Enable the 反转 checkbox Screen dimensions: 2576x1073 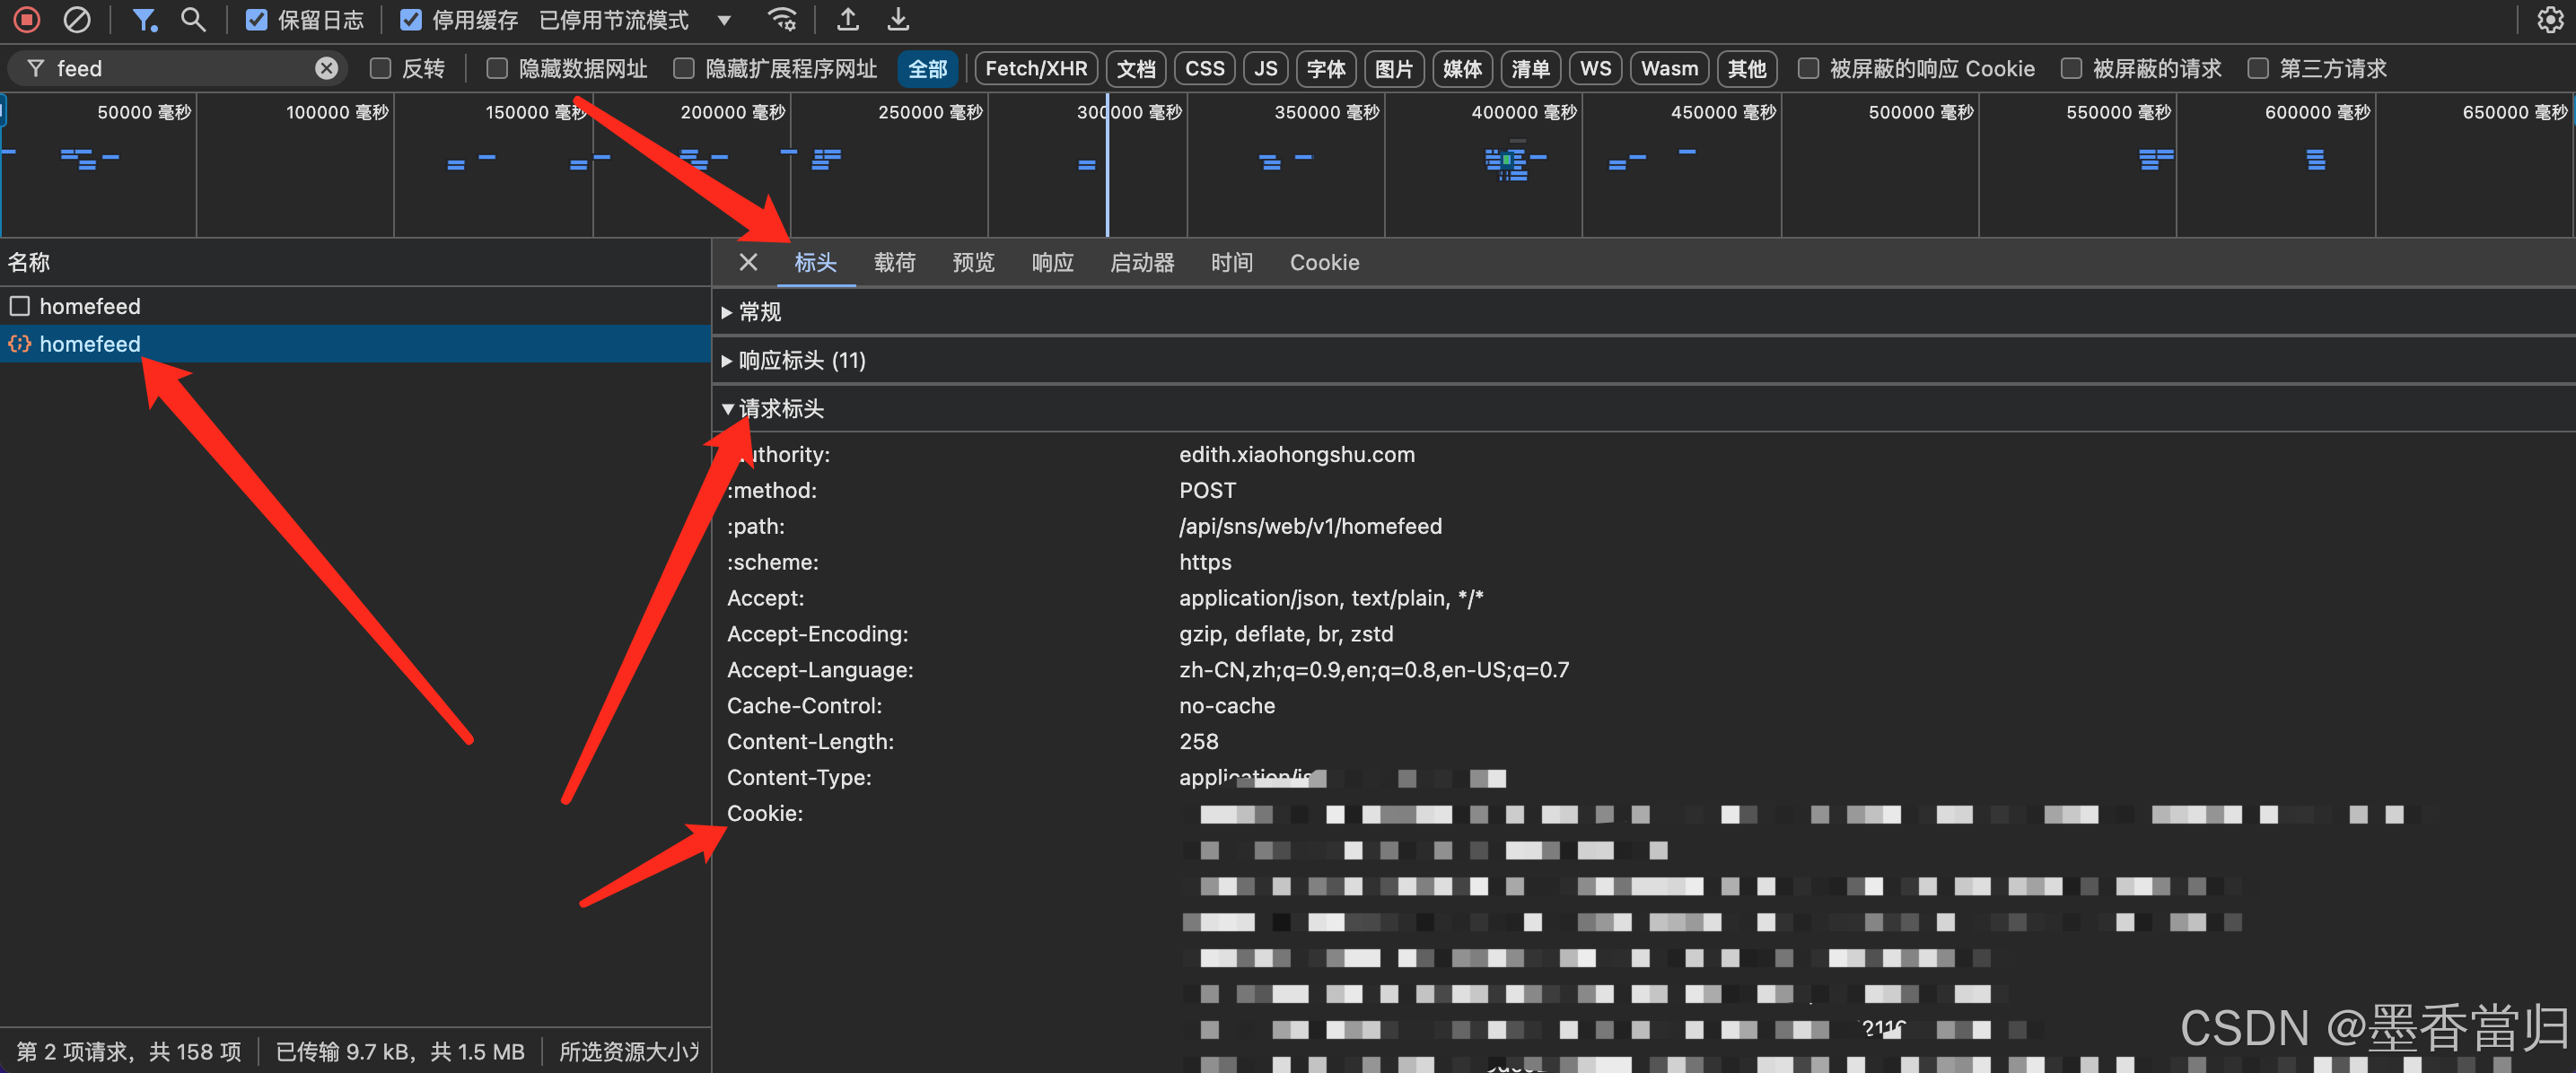(x=380, y=68)
